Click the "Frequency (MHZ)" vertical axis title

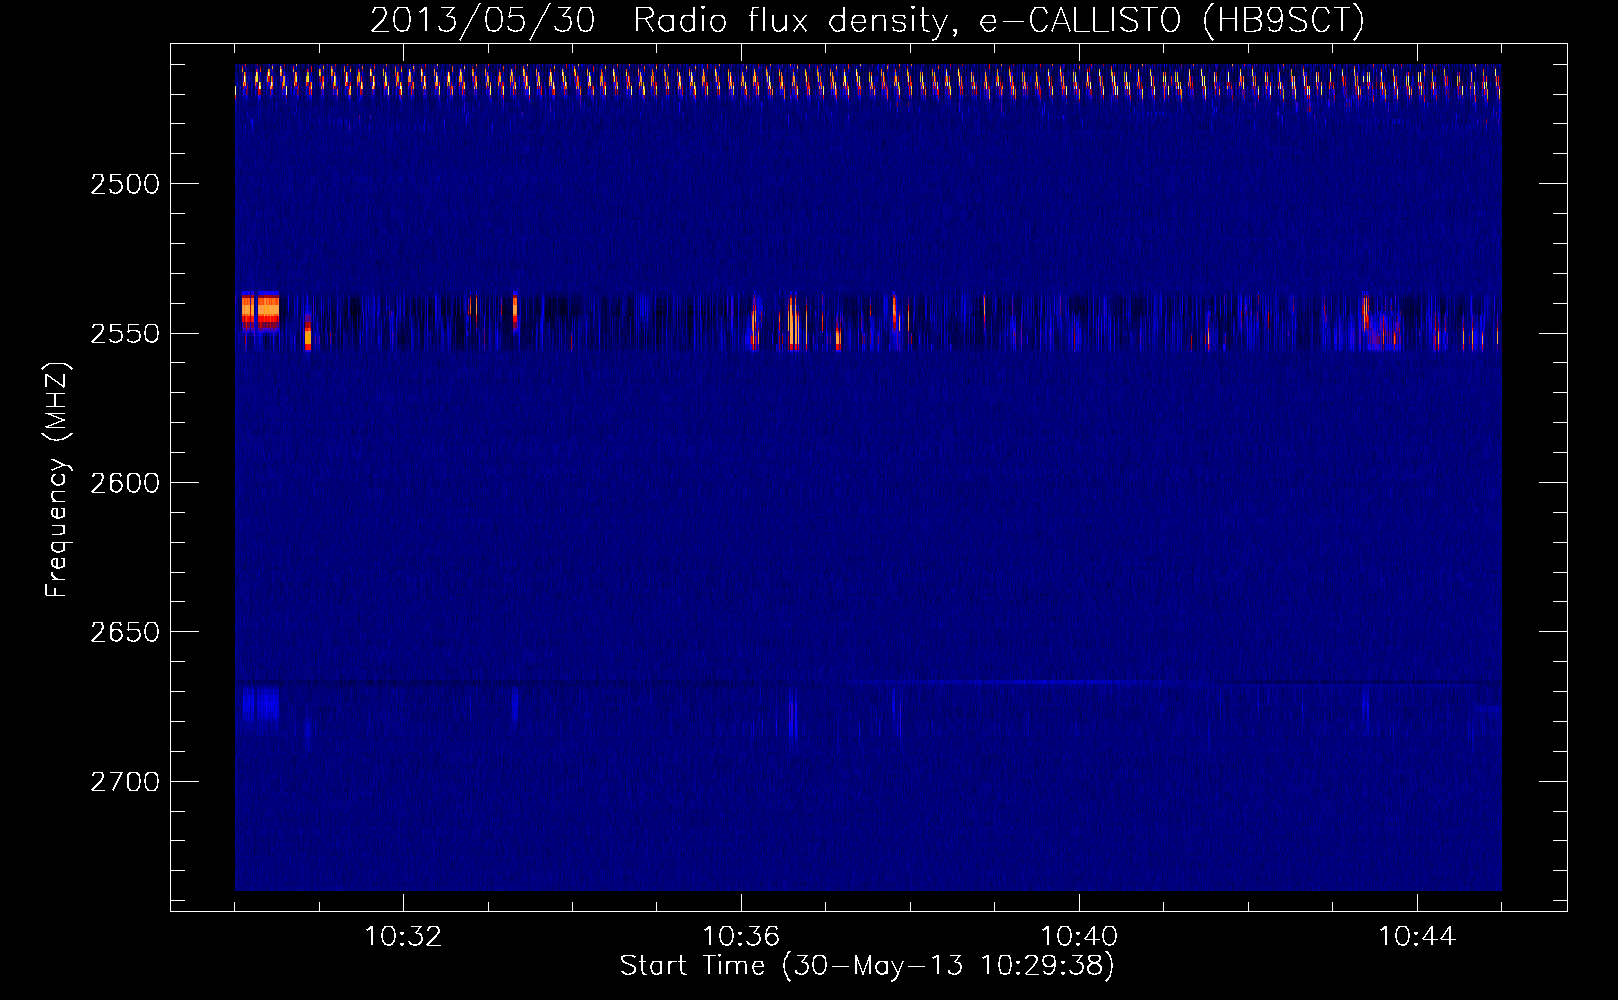(57, 480)
